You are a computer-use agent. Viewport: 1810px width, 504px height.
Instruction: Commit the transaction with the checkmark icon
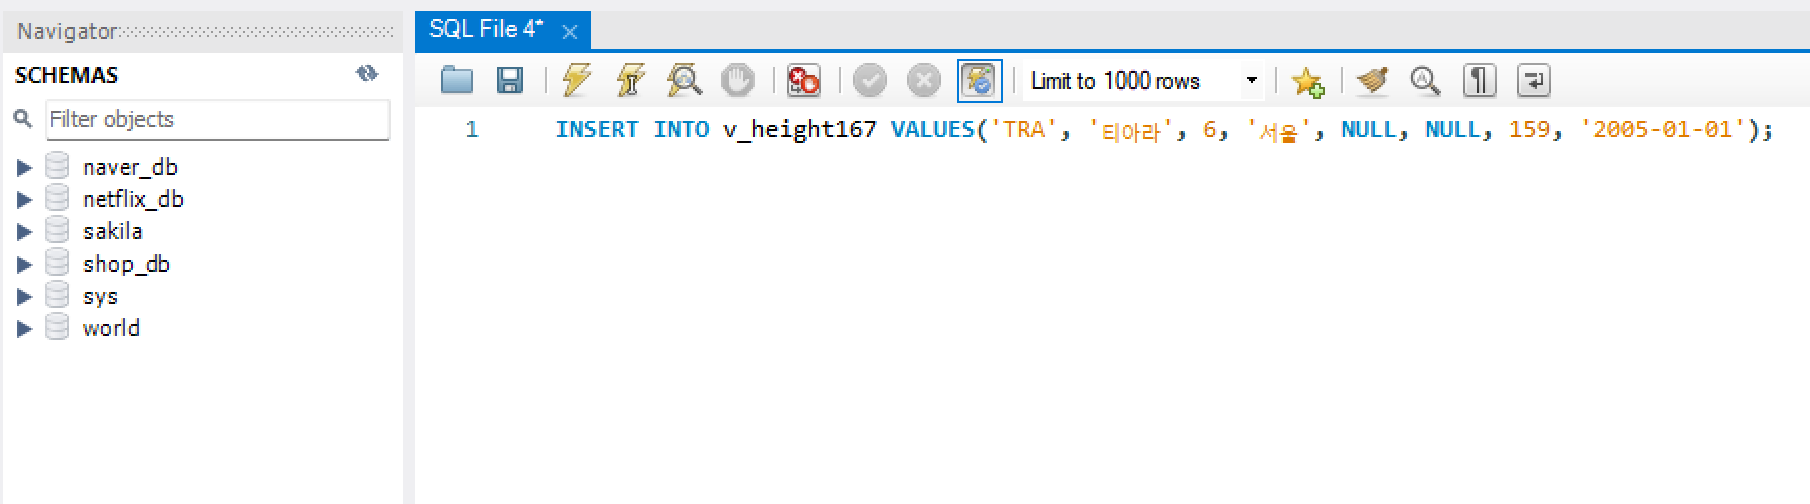(x=870, y=80)
